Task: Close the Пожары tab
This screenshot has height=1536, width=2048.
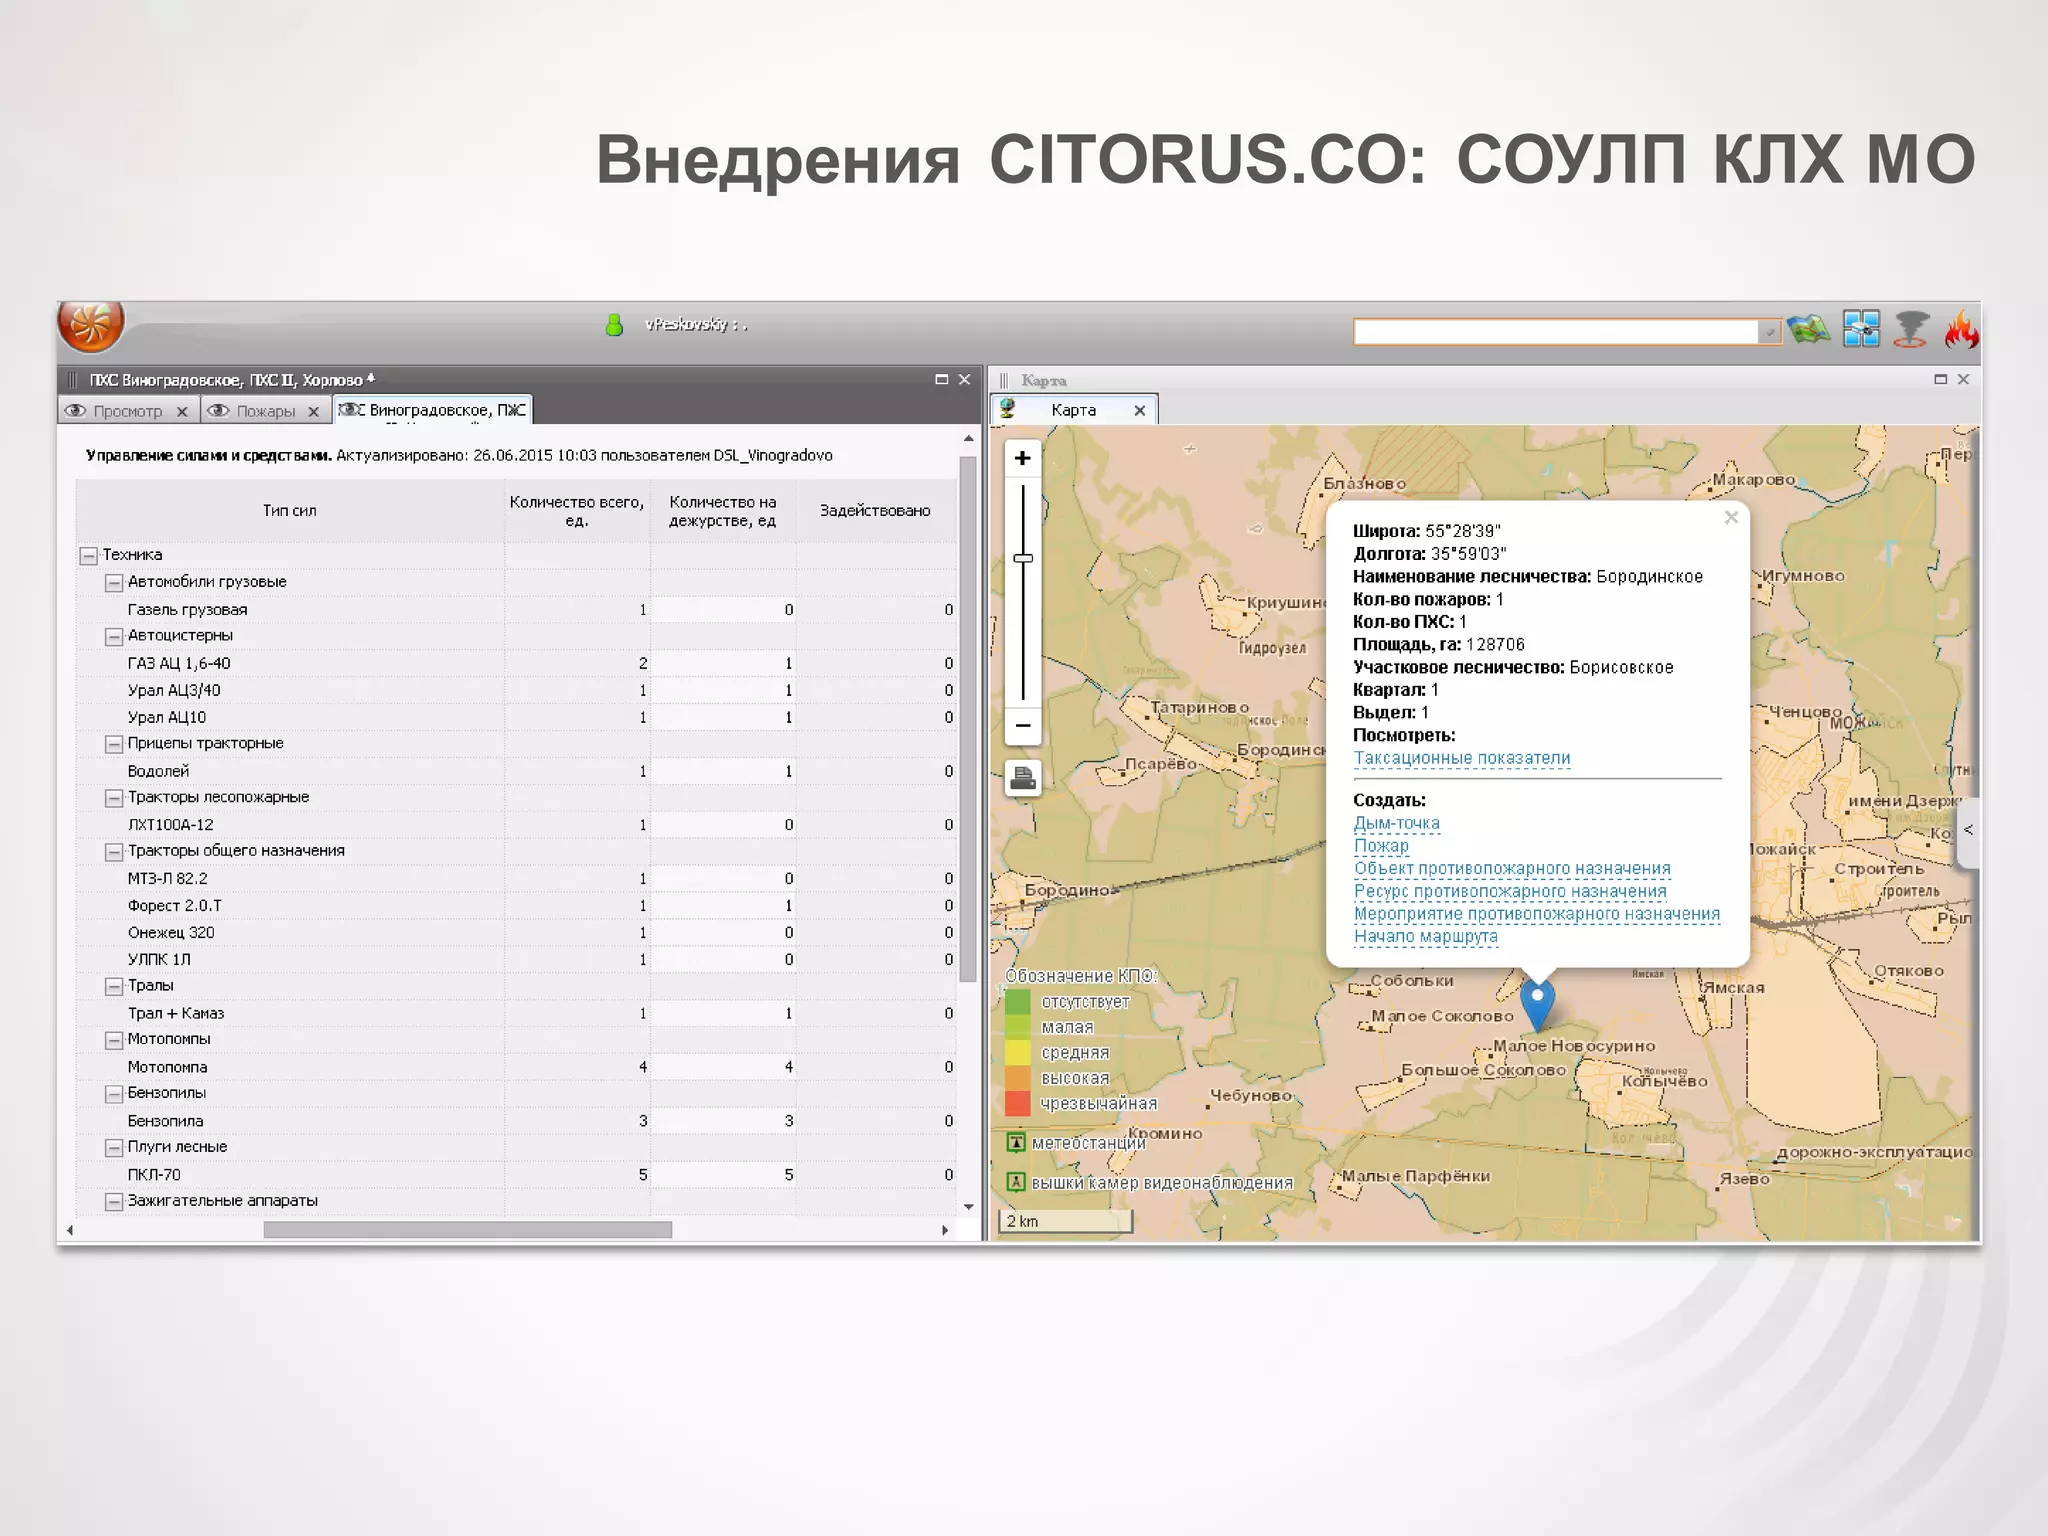Action: click(x=313, y=411)
